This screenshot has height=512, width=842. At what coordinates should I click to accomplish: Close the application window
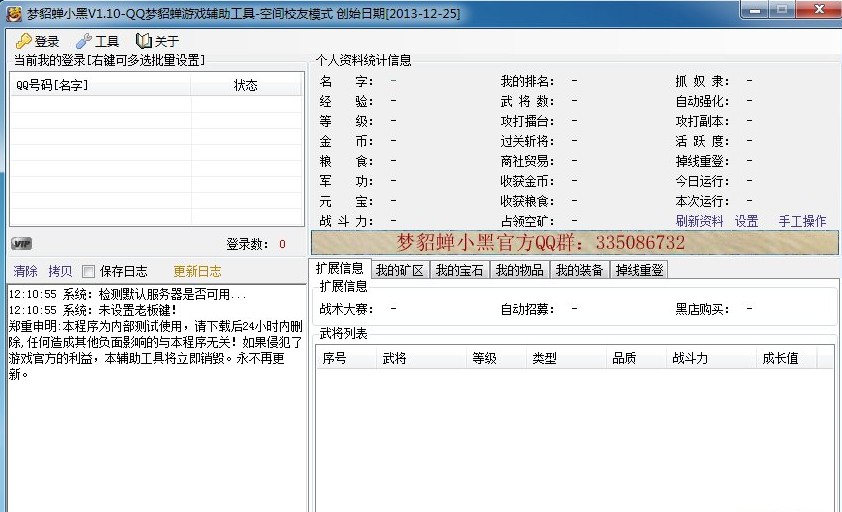[818, 10]
